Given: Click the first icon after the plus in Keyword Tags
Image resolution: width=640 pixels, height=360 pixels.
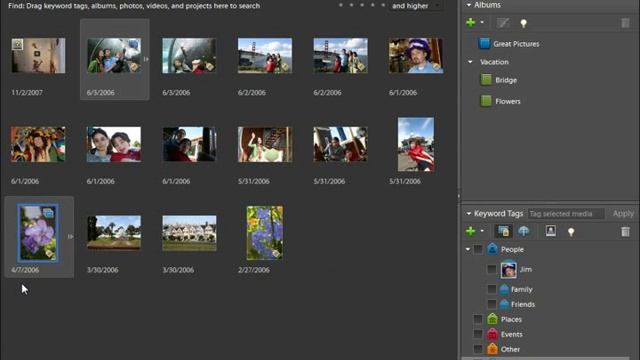Looking at the screenshot, I should 503,231.
